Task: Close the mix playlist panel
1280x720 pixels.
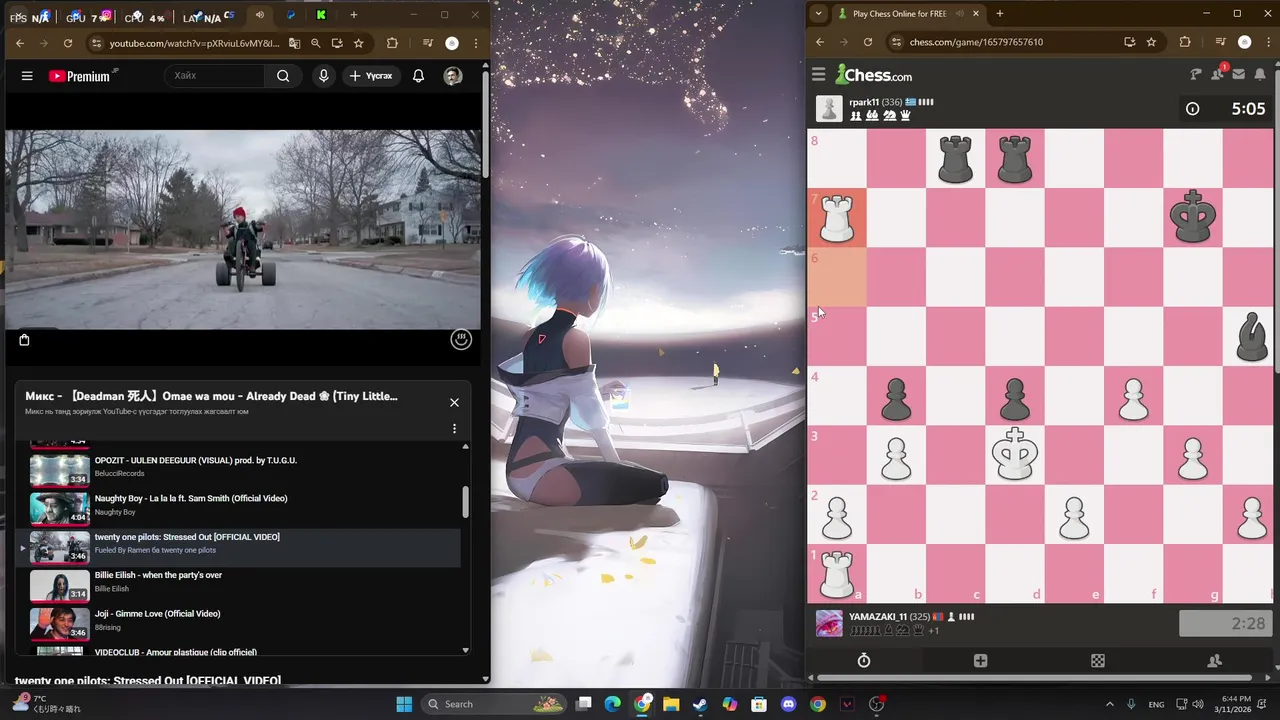Action: (454, 402)
